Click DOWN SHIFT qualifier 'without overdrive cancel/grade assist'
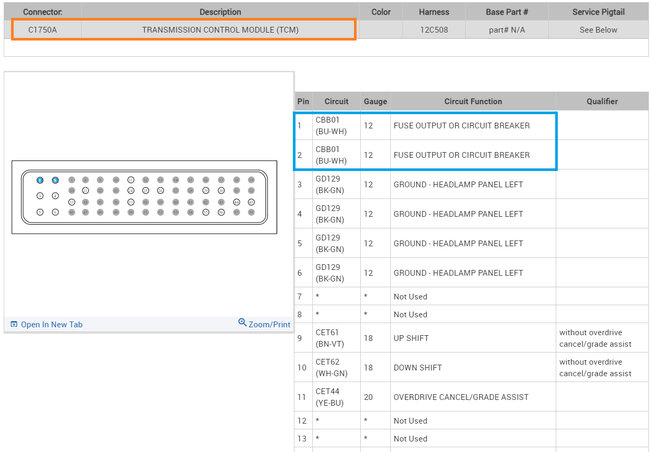 (x=595, y=367)
